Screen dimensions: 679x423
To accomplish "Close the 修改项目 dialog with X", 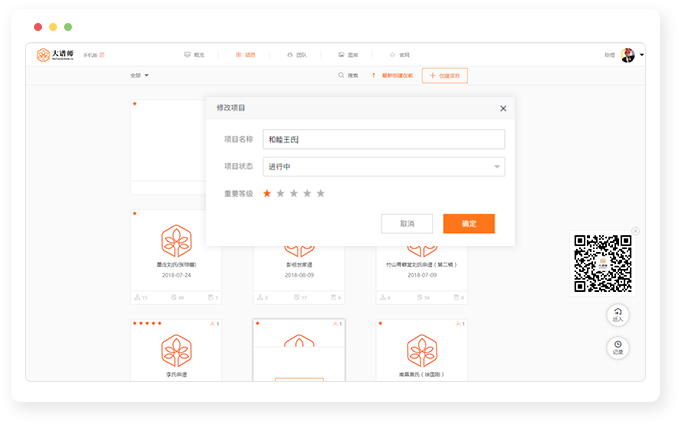I will point(503,108).
